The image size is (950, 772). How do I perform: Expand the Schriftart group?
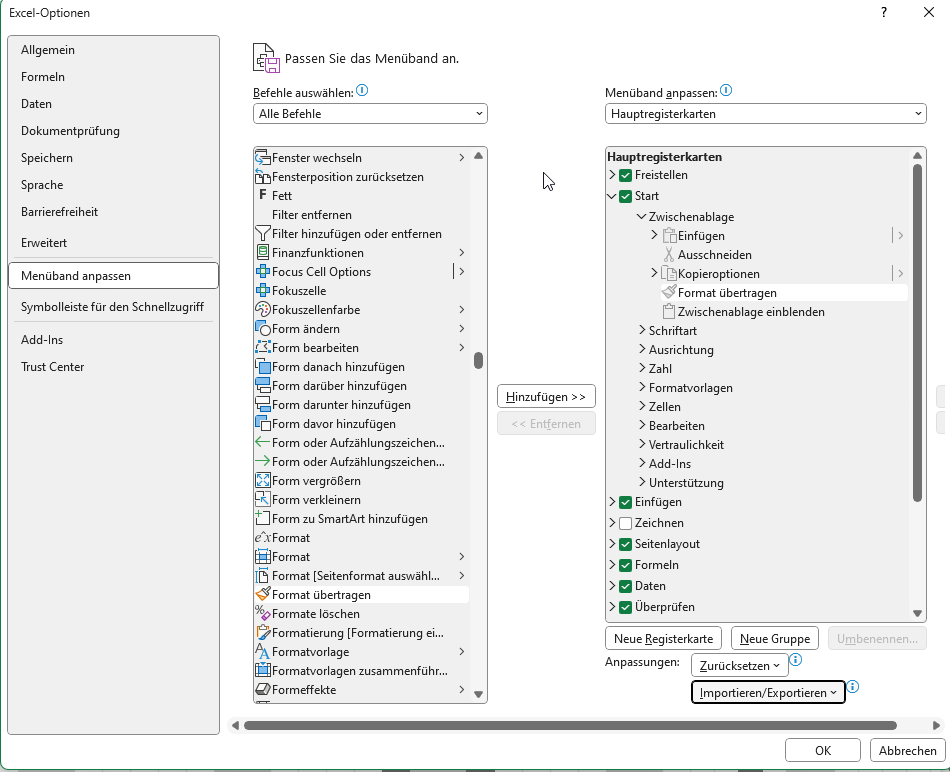[642, 330]
